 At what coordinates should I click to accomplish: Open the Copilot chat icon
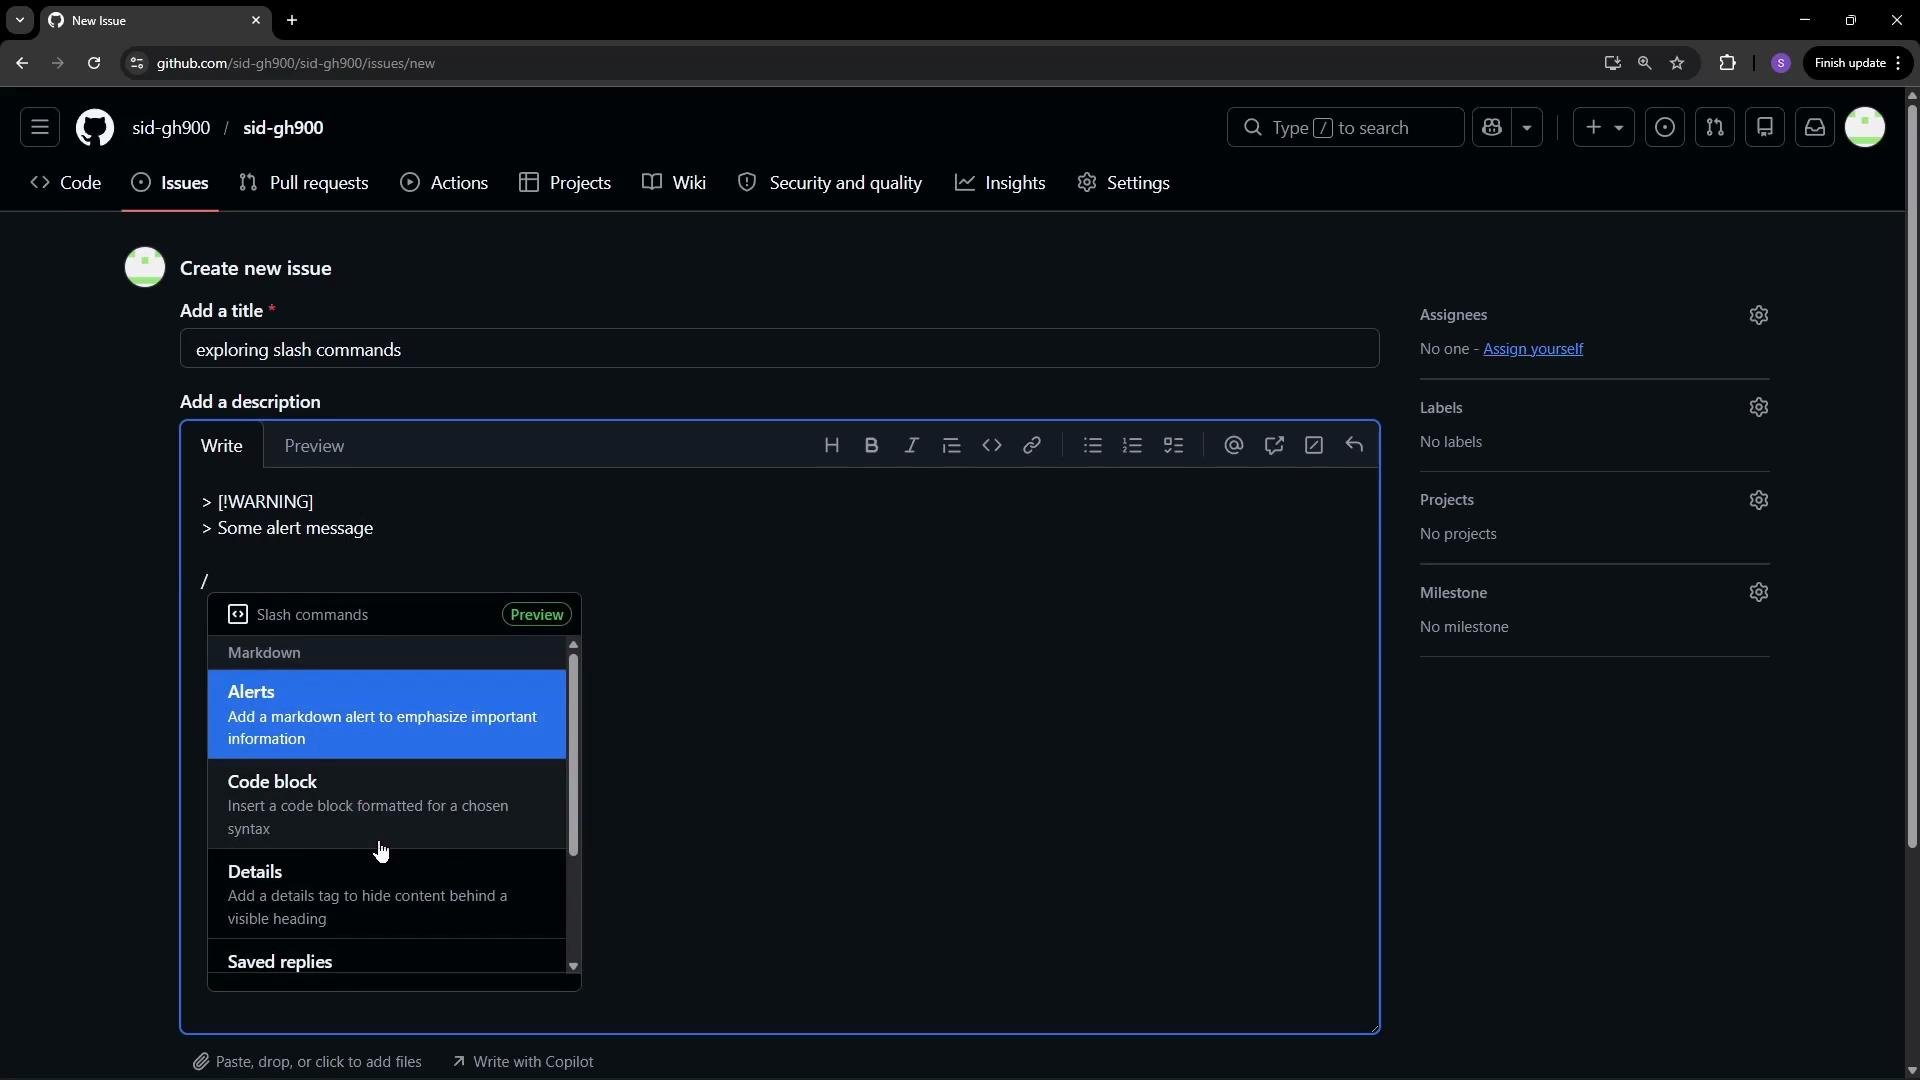pyautogui.click(x=1492, y=128)
